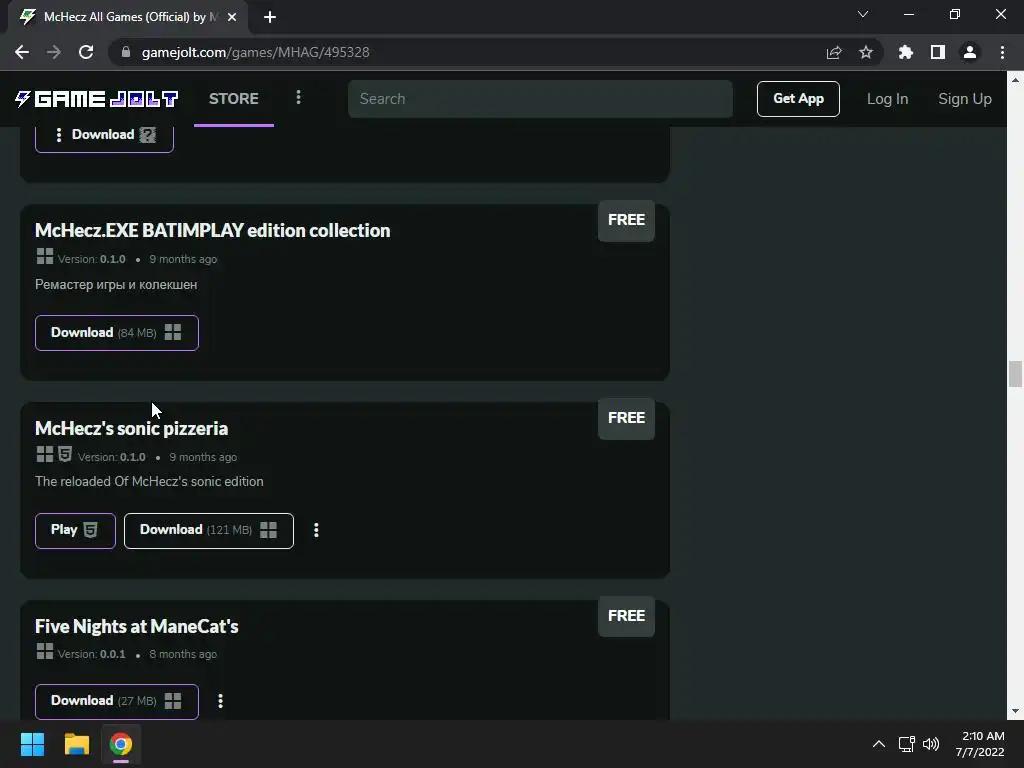Click the page vertical scrollbar thumb
This screenshot has width=1024, height=768.
click(x=1015, y=374)
